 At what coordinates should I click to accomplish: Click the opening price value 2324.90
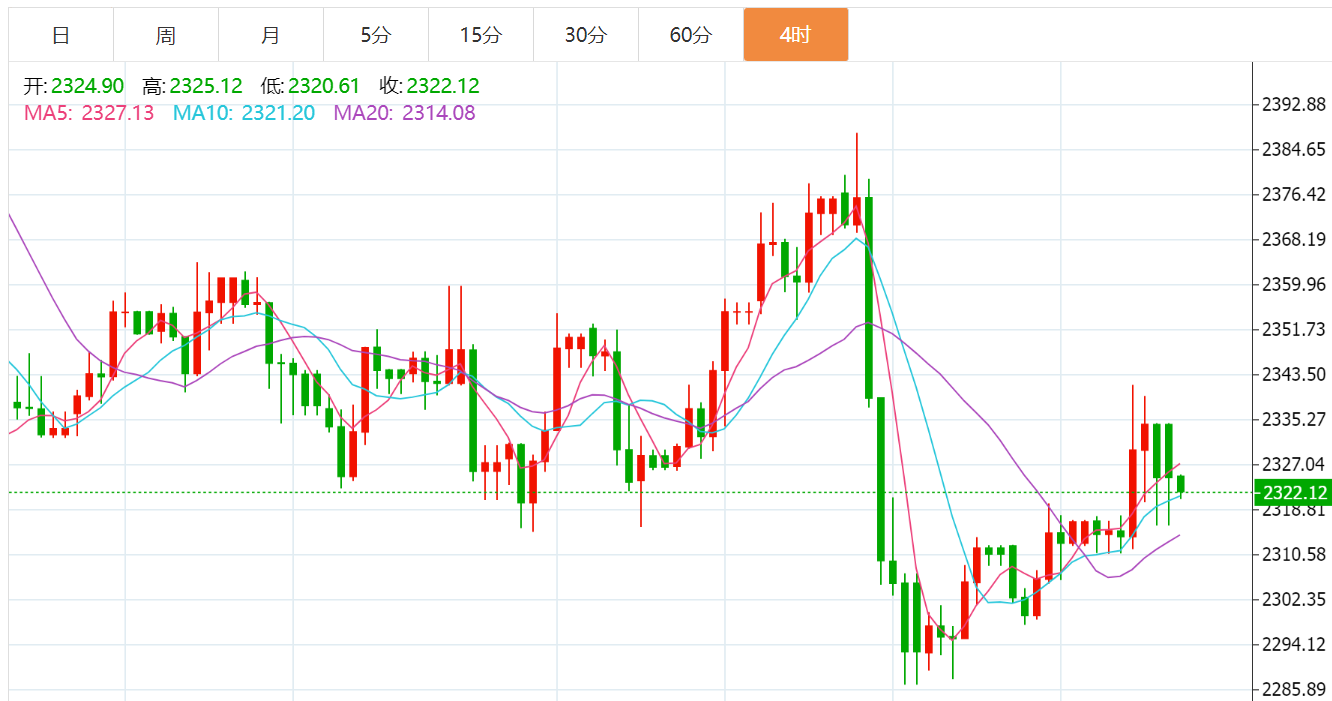tap(88, 86)
